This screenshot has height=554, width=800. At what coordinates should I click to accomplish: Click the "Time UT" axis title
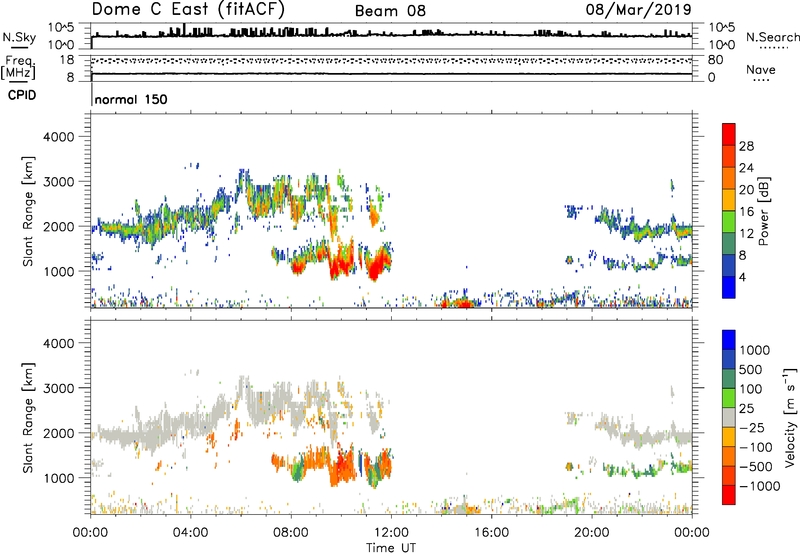tap(391, 548)
